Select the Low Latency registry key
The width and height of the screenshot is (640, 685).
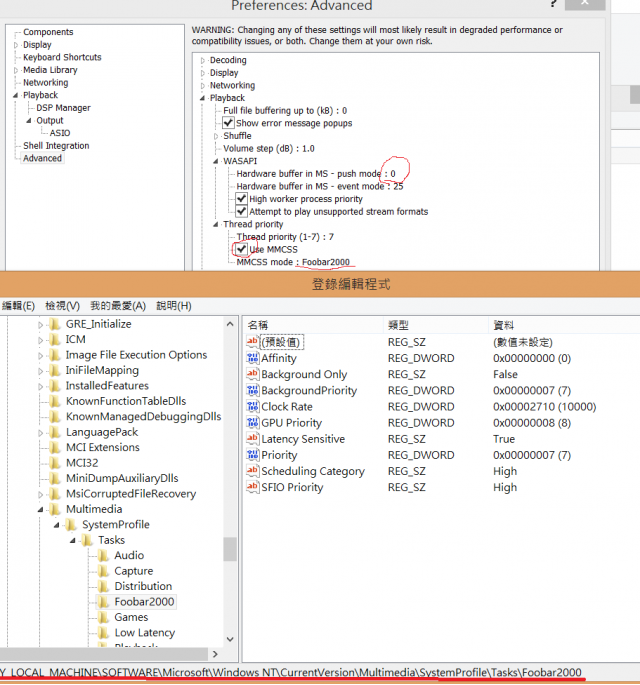tap(145, 633)
